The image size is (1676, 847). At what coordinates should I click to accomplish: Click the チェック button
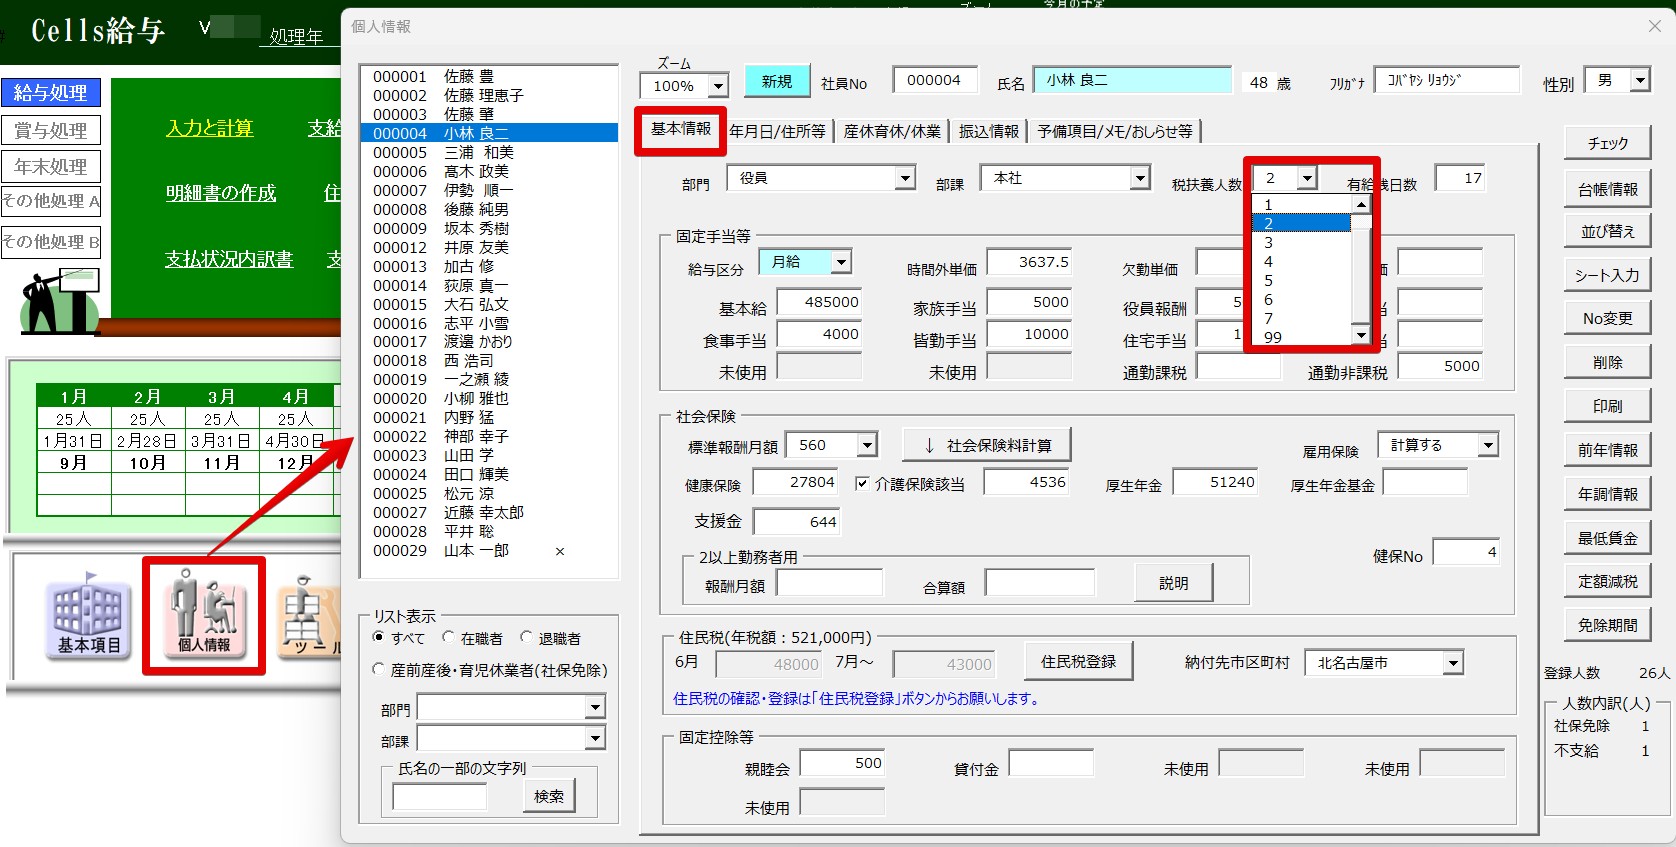coord(1608,143)
